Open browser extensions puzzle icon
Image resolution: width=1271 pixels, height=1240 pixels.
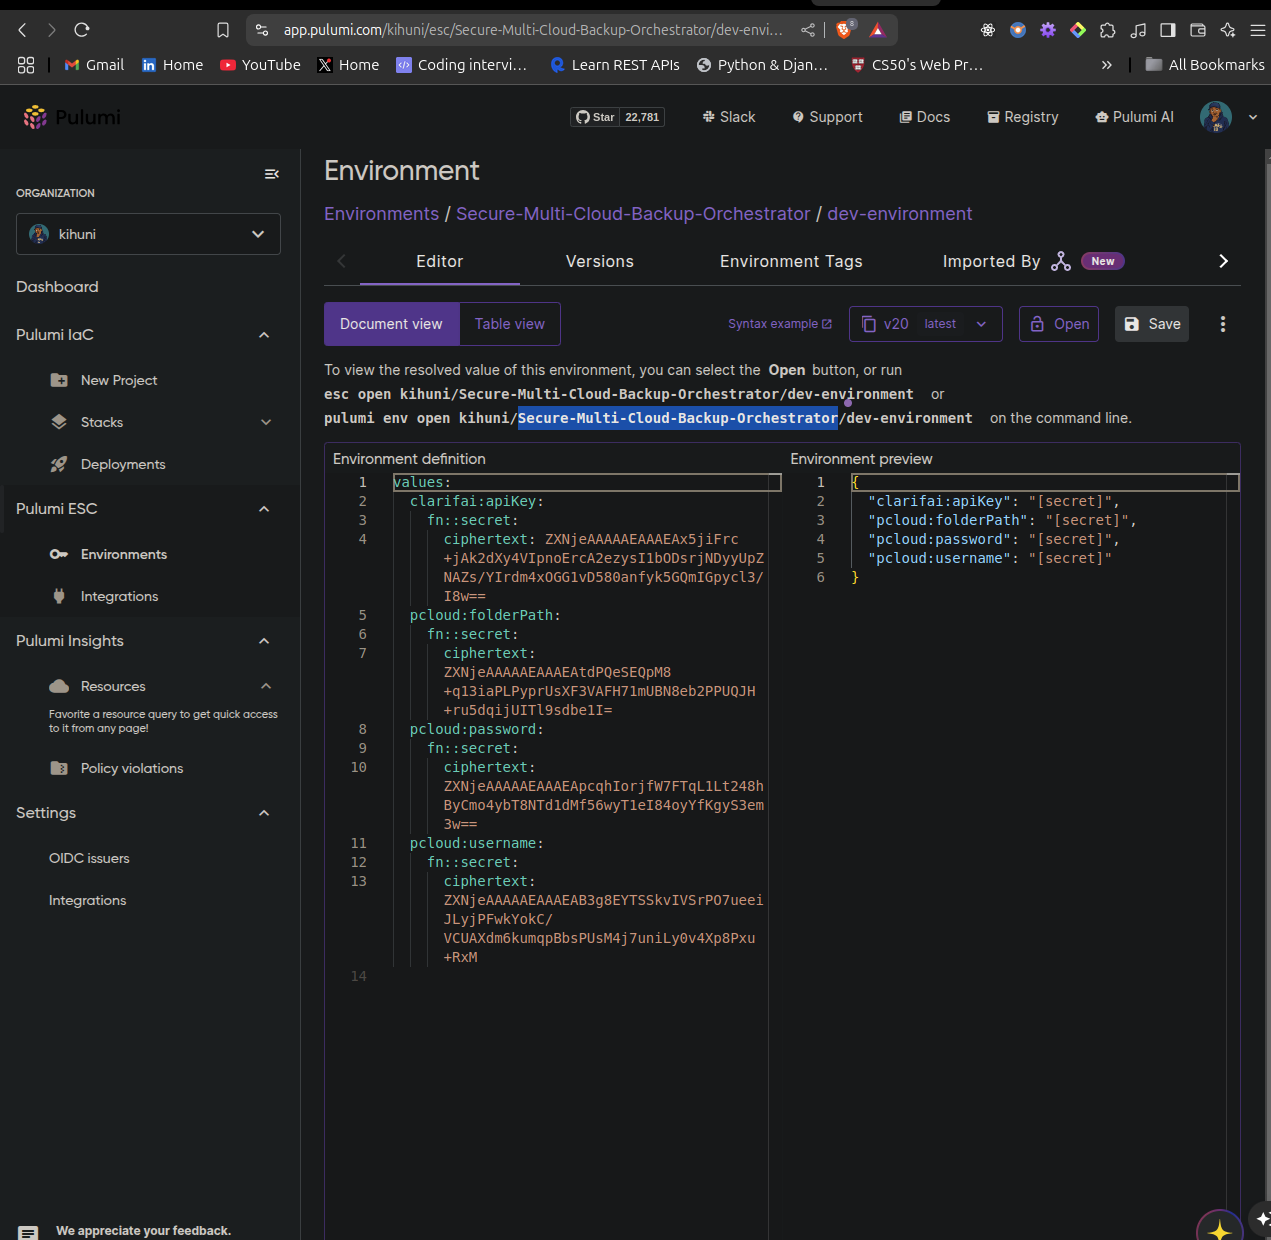coord(1107,30)
